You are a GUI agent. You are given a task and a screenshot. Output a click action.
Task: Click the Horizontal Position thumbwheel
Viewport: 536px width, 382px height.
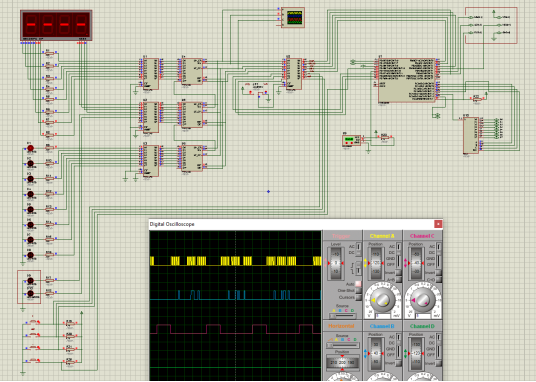[342, 362]
